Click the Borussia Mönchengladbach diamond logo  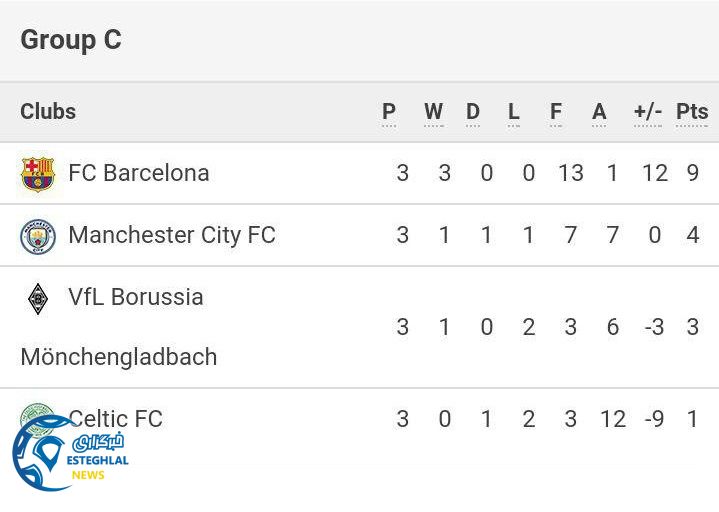click(38, 298)
